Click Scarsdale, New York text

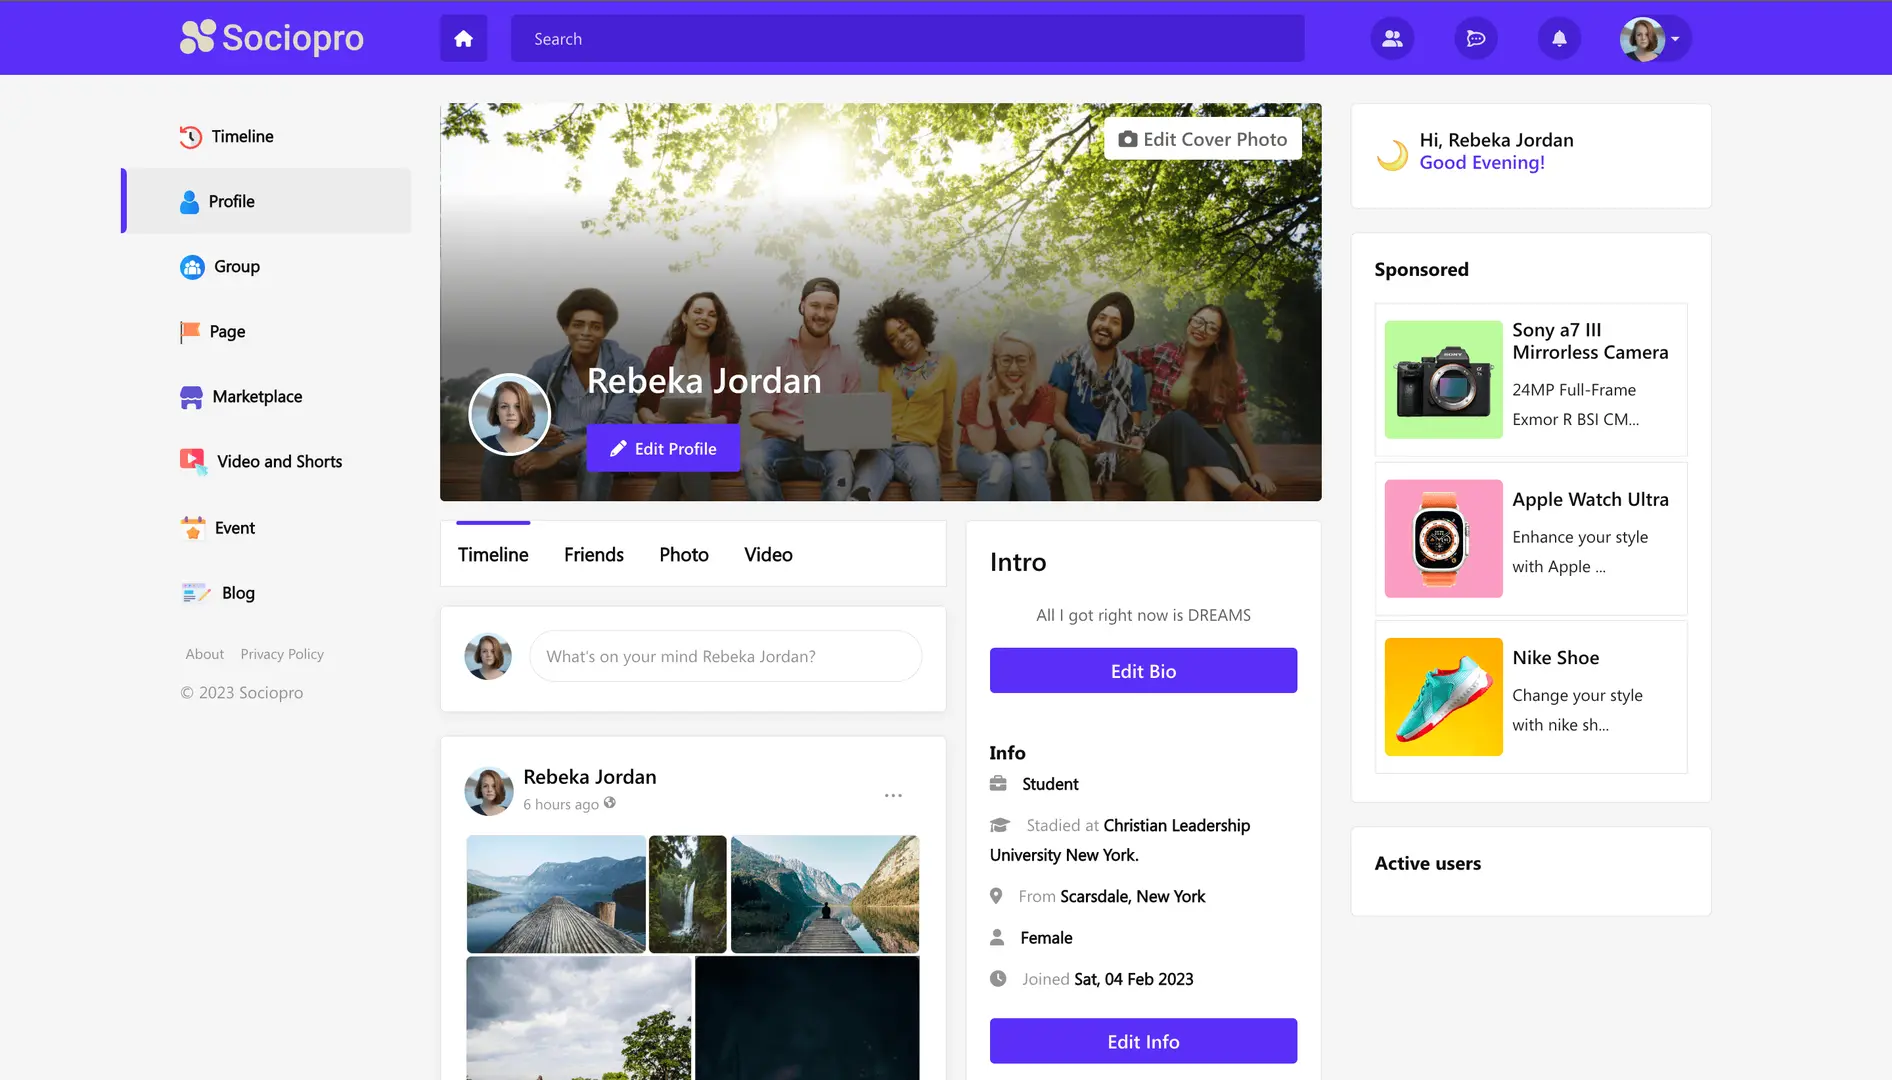coord(1133,896)
